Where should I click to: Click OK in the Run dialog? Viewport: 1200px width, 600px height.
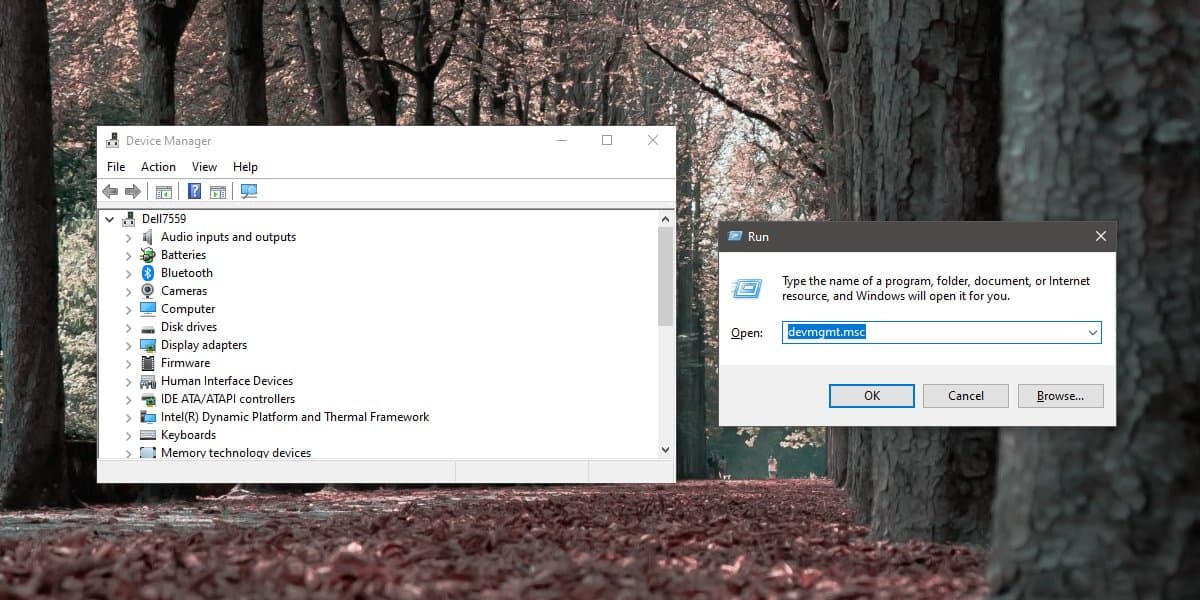(x=872, y=396)
